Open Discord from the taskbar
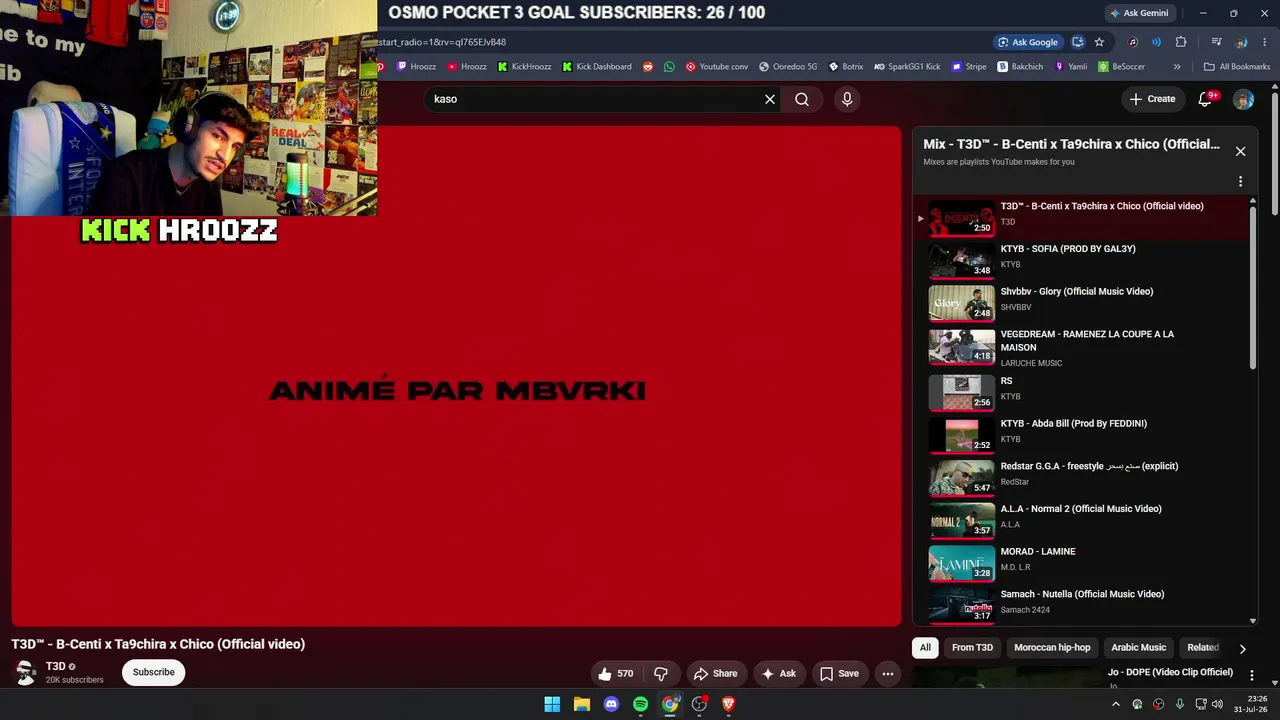 click(611, 704)
